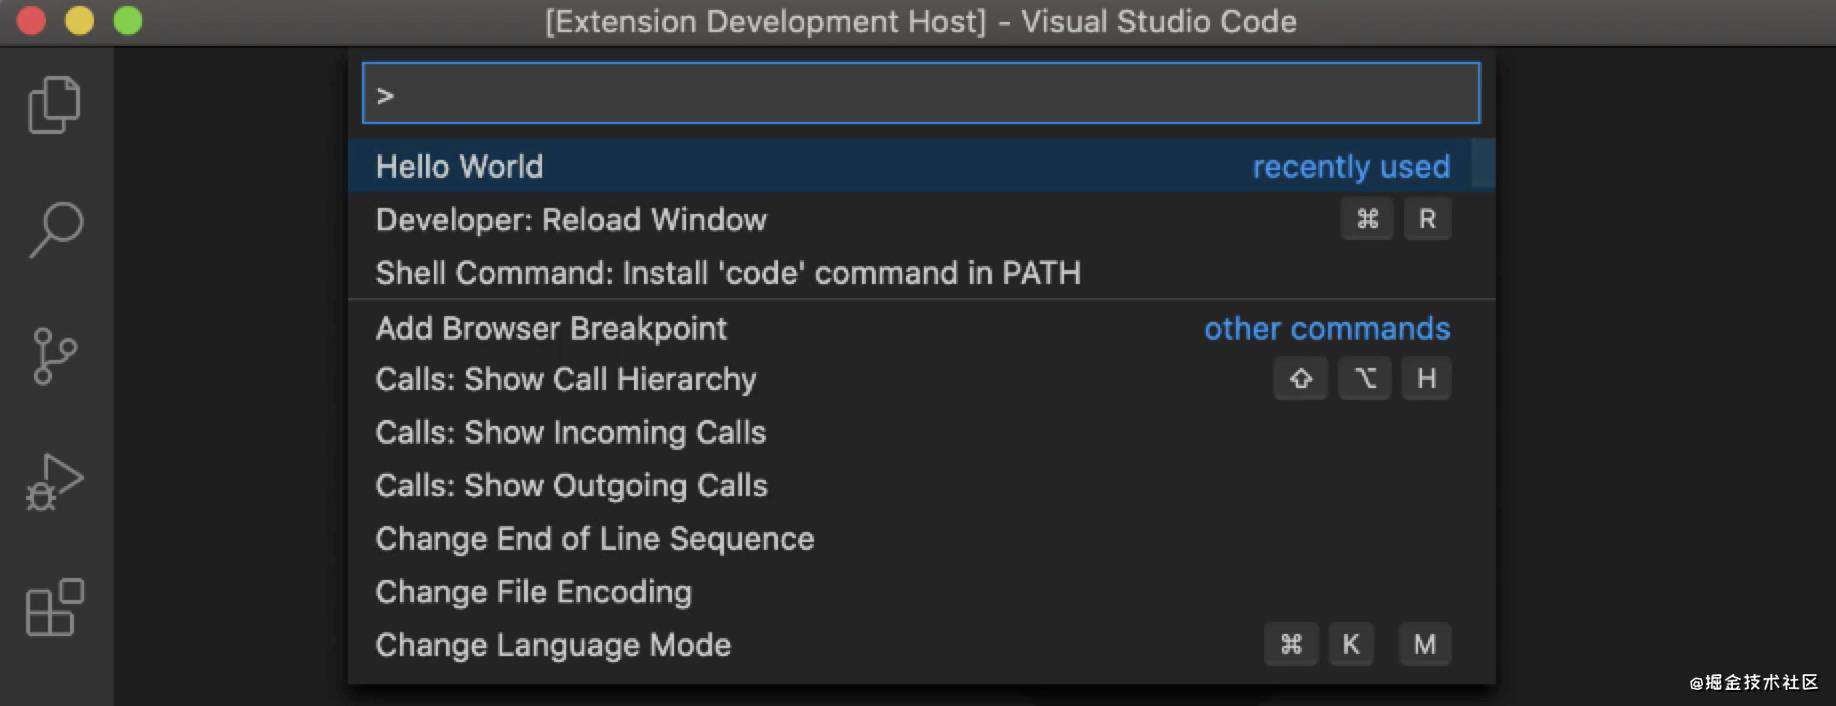The image size is (1836, 706).
Task: Open the Explorer view in the activity bar
Action: [55, 105]
